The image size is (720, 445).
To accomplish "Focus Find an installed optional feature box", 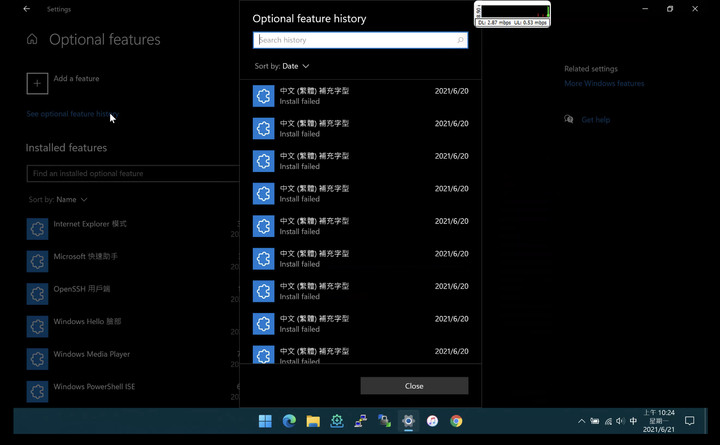I will pyautogui.click(x=133, y=174).
